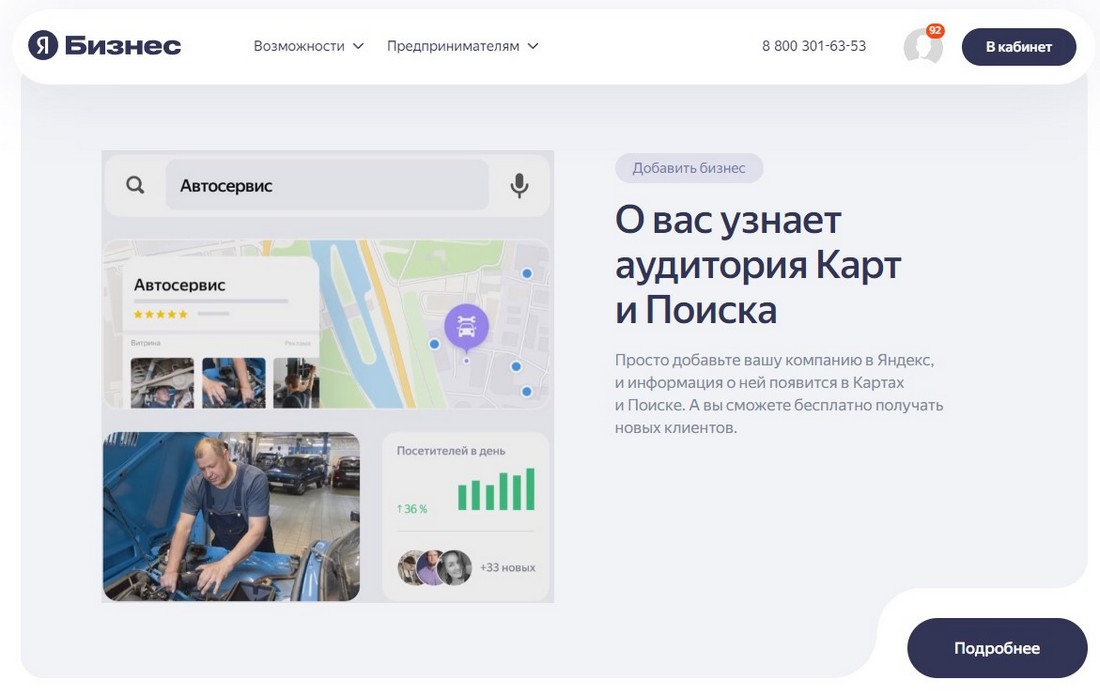
Task: Click the Просто добавьте вашу компанию paragraph
Action: coord(779,394)
